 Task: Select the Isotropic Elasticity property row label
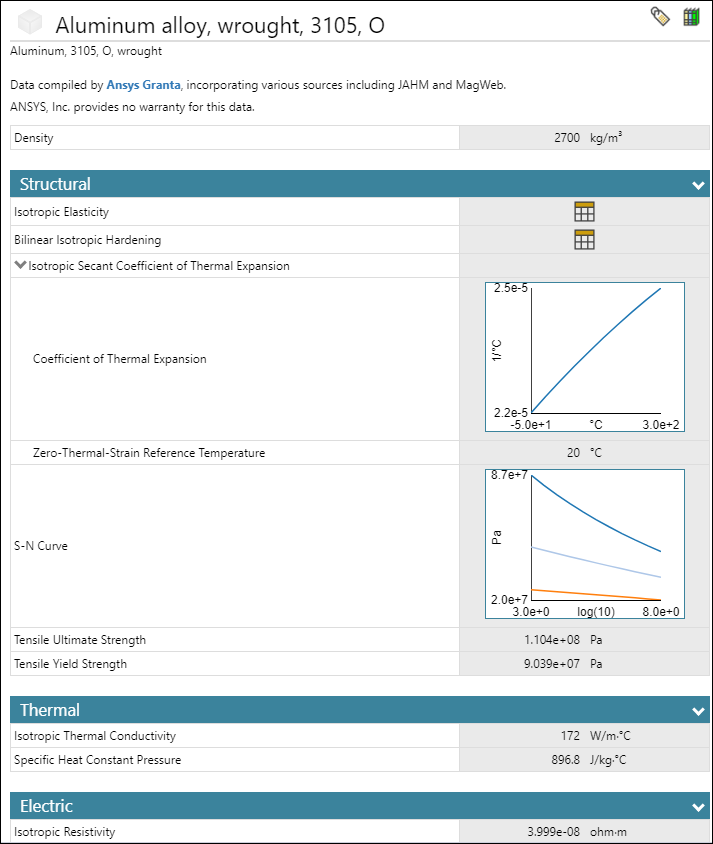[x=62, y=212]
